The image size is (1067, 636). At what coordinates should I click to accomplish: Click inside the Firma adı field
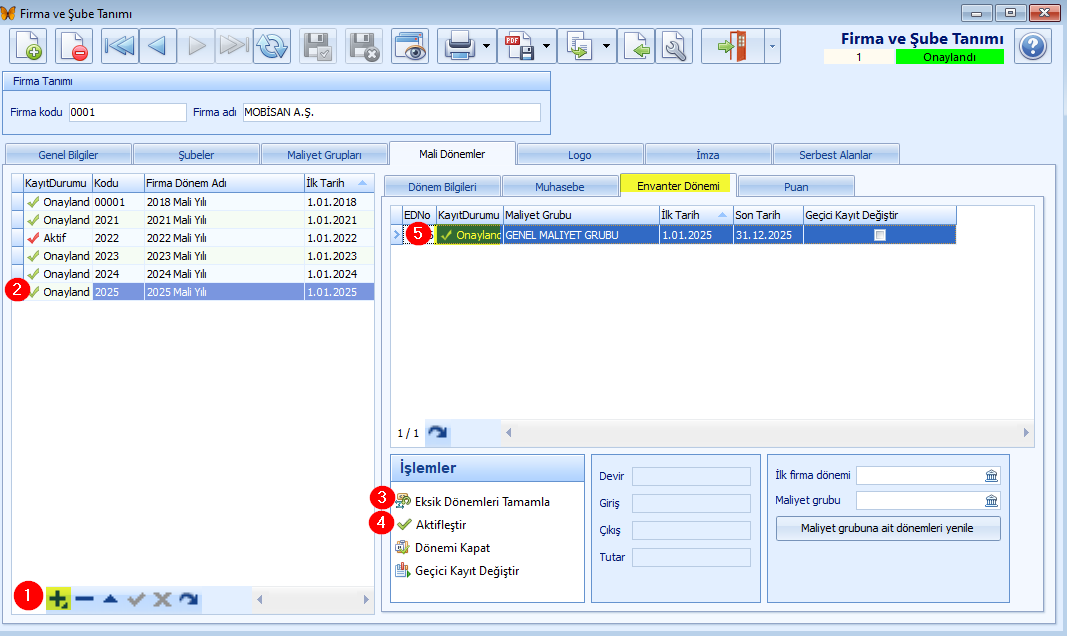click(391, 112)
